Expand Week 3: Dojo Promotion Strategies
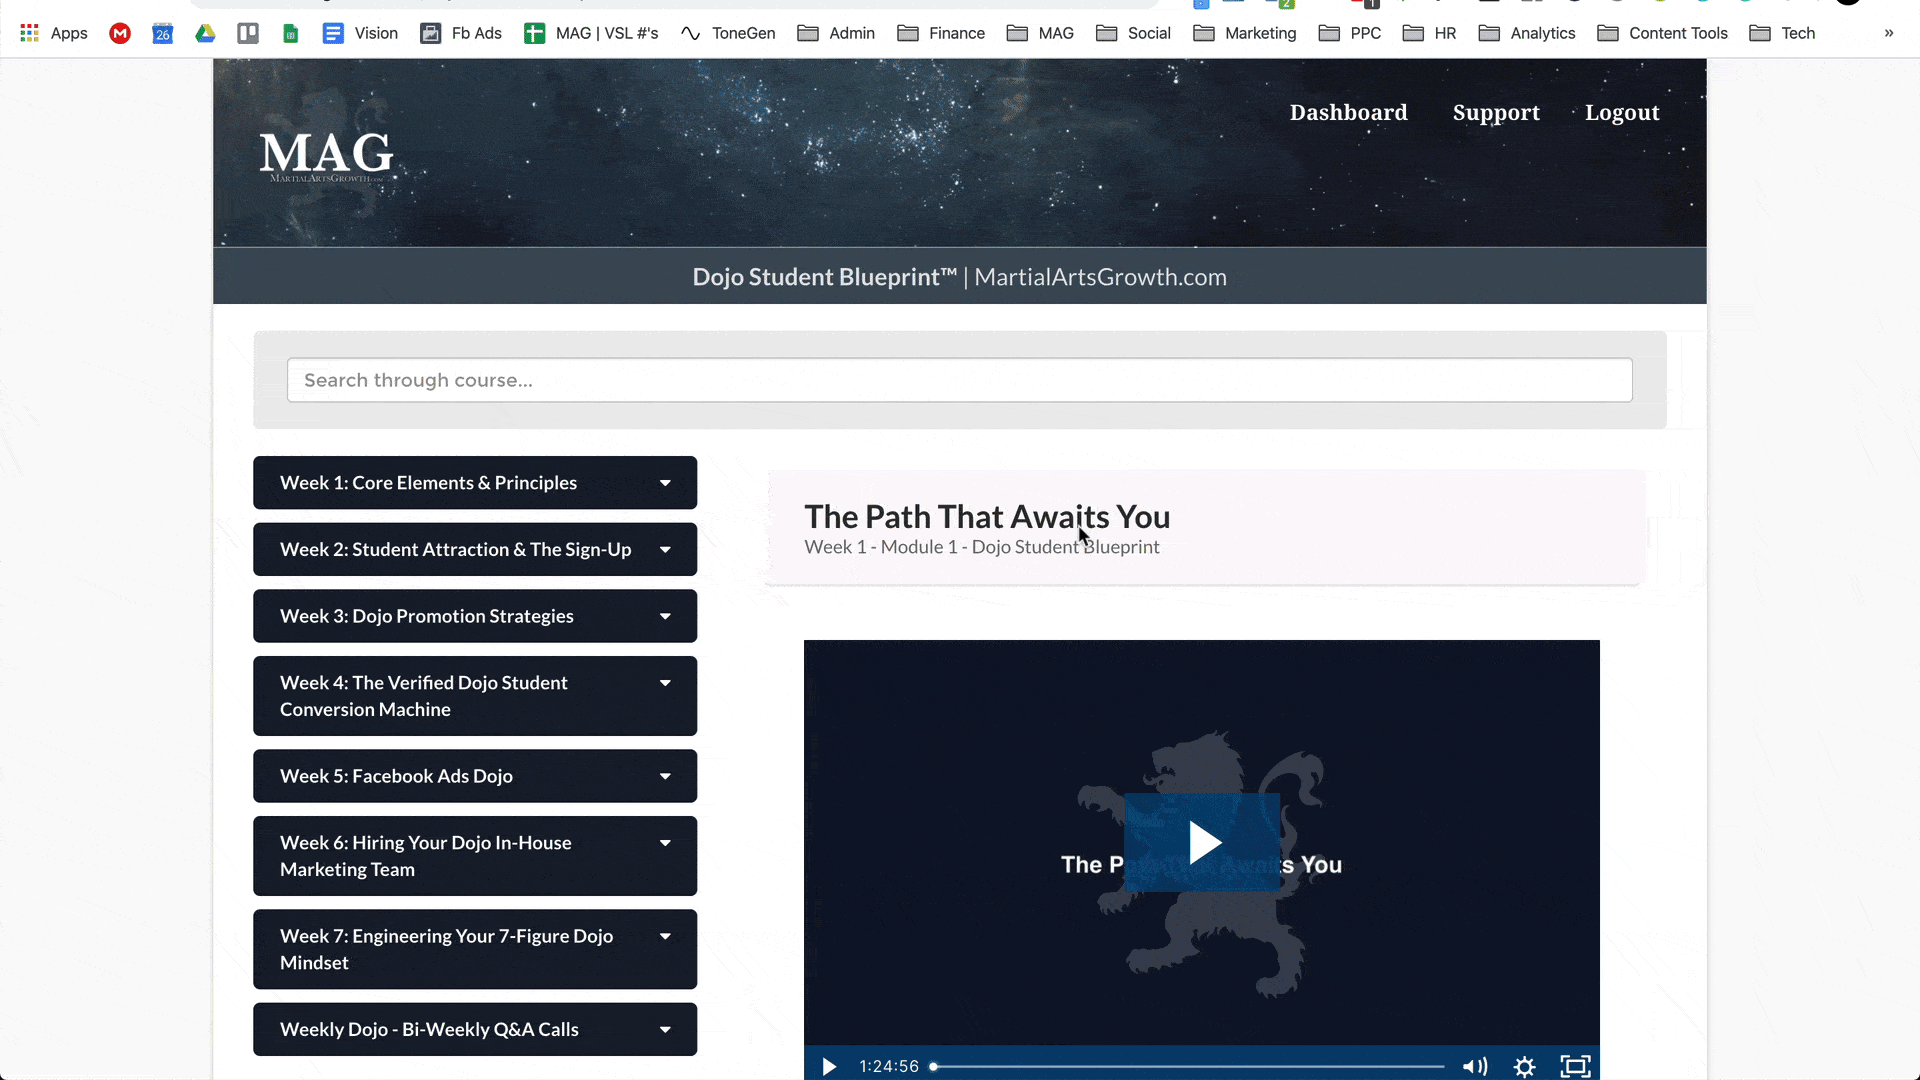The height and width of the screenshot is (1080, 1920). click(x=475, y=616)
